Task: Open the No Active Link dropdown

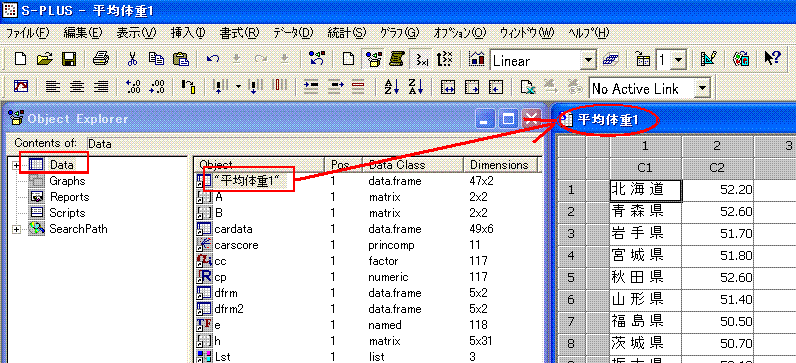Action: click(x=702, y=88)
